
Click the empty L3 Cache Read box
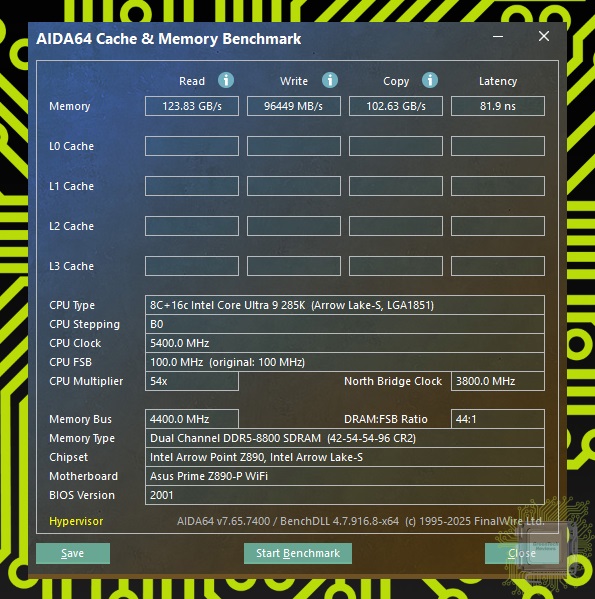click(x=192, y=266)
